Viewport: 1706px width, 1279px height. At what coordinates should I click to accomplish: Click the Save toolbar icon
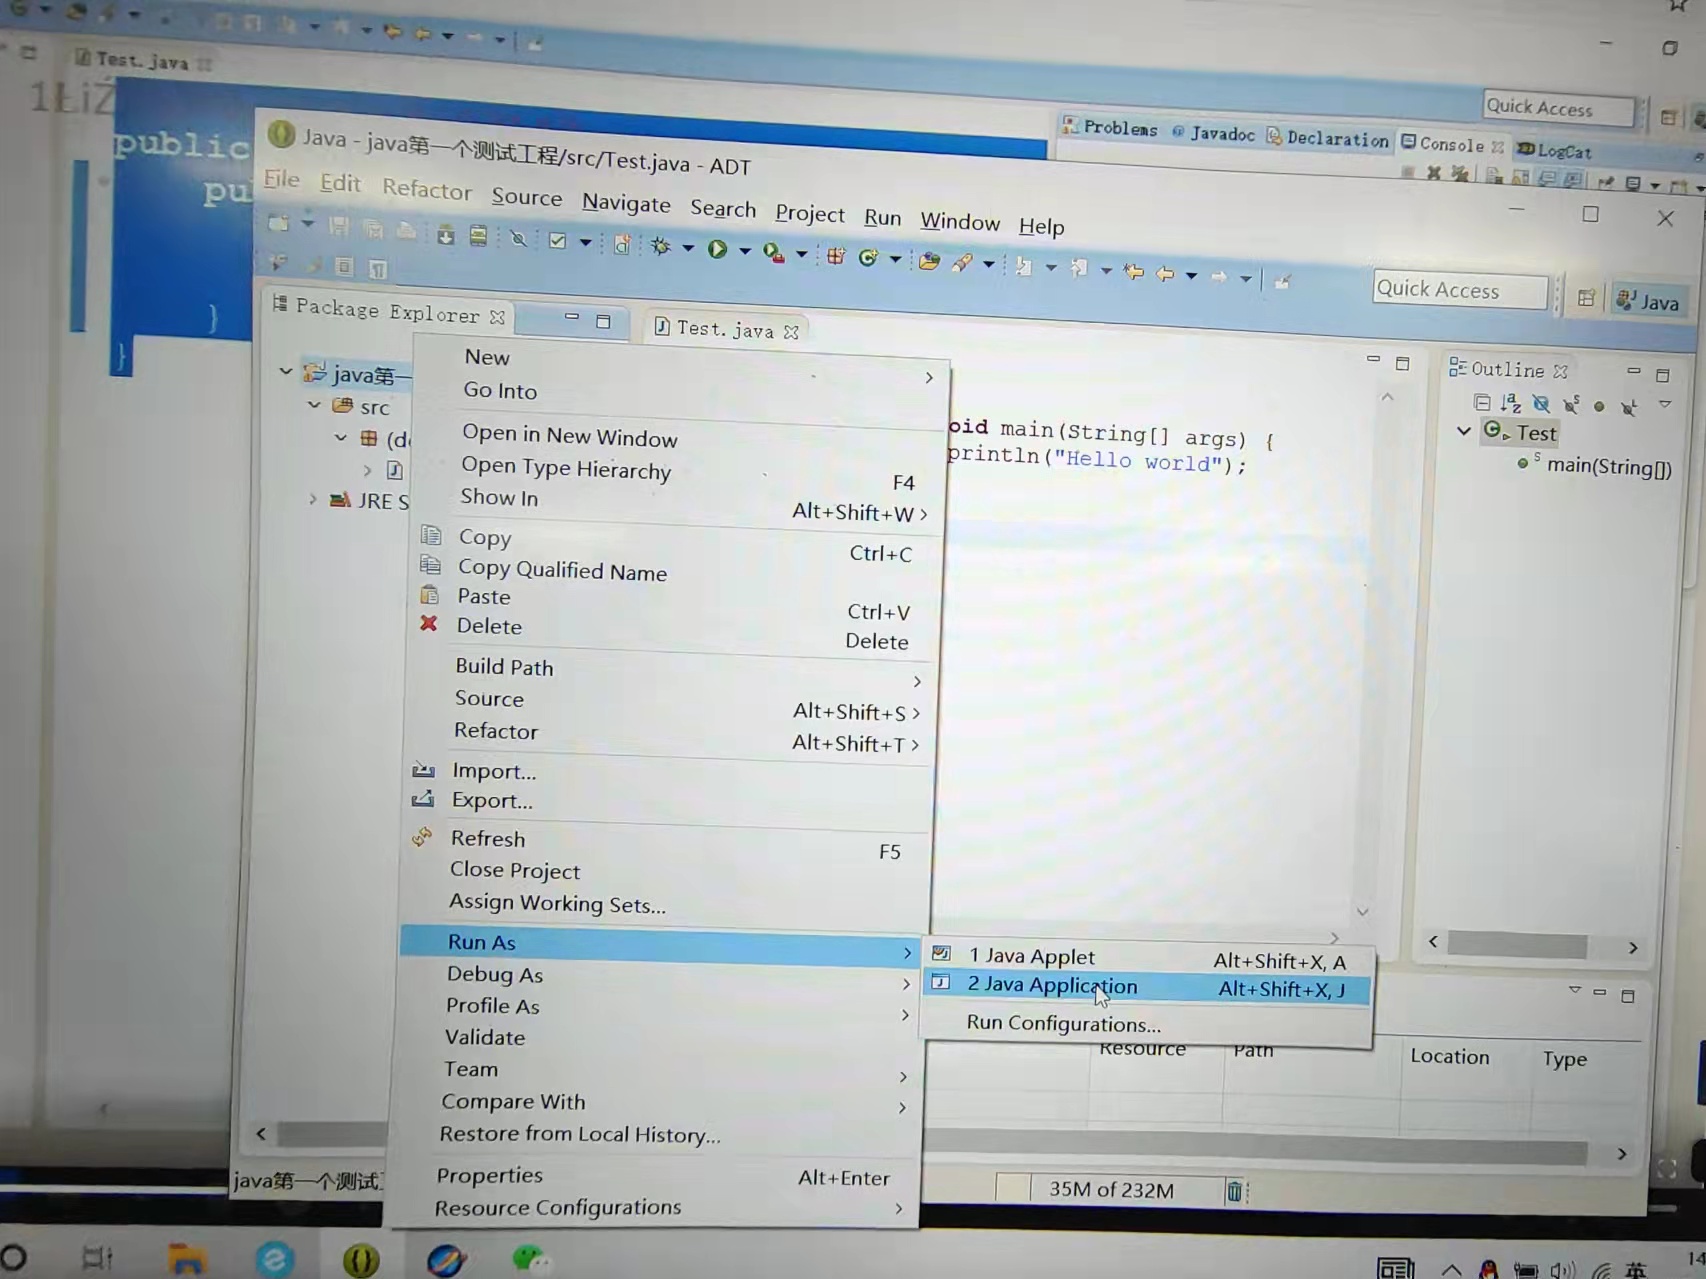(337, 228)
